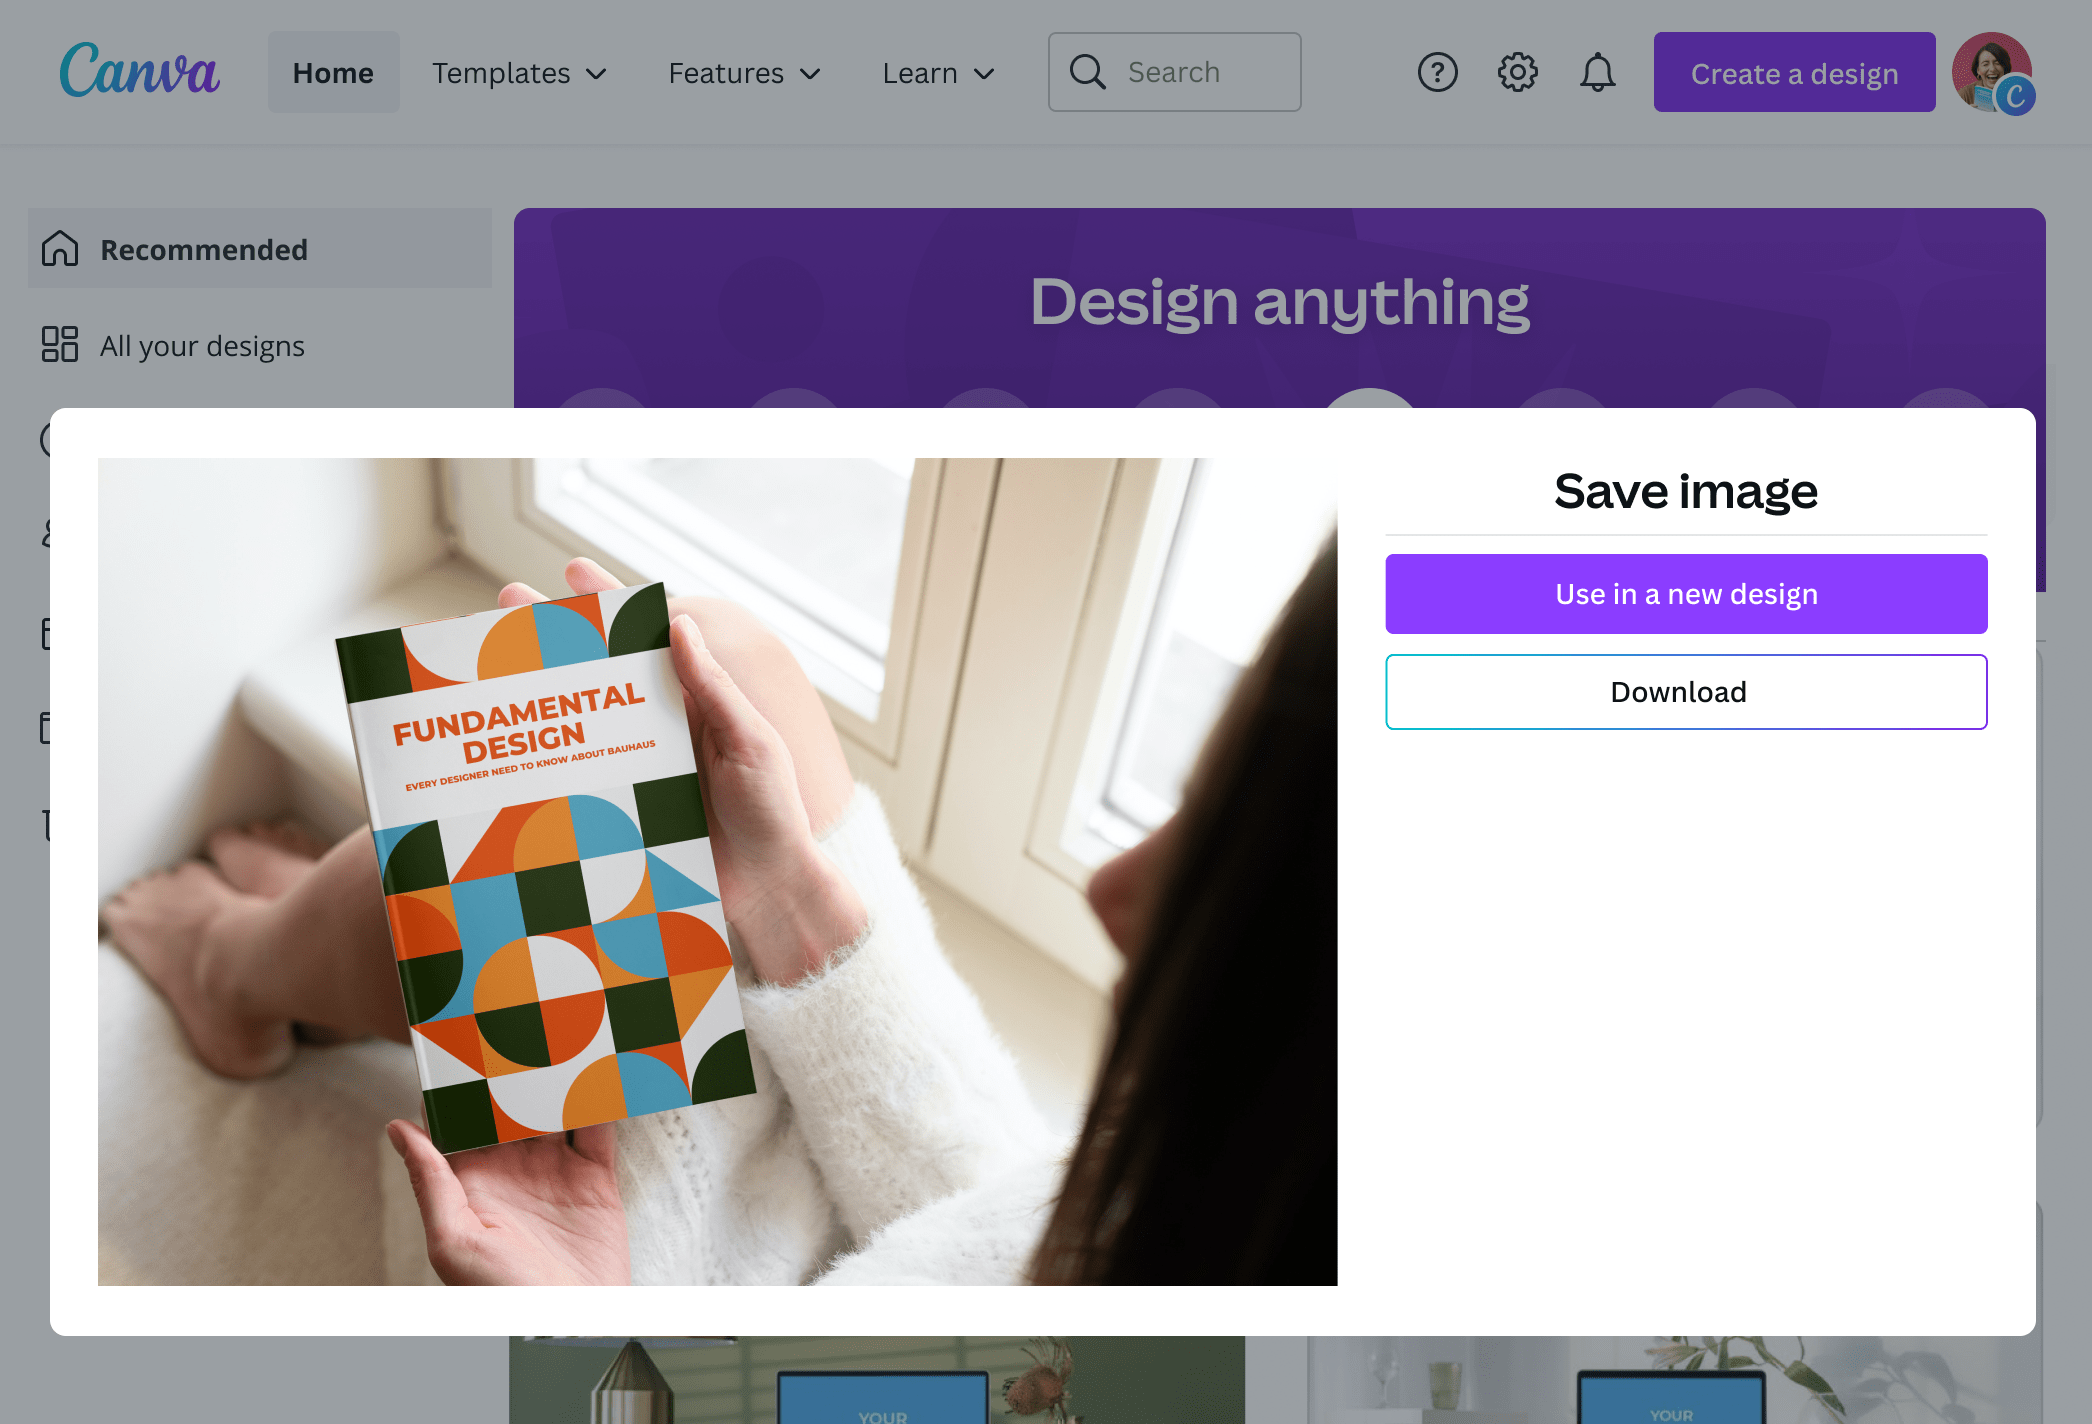Click the Create a design button
Viewport: 2092px width, 1424px height.
1794,72
